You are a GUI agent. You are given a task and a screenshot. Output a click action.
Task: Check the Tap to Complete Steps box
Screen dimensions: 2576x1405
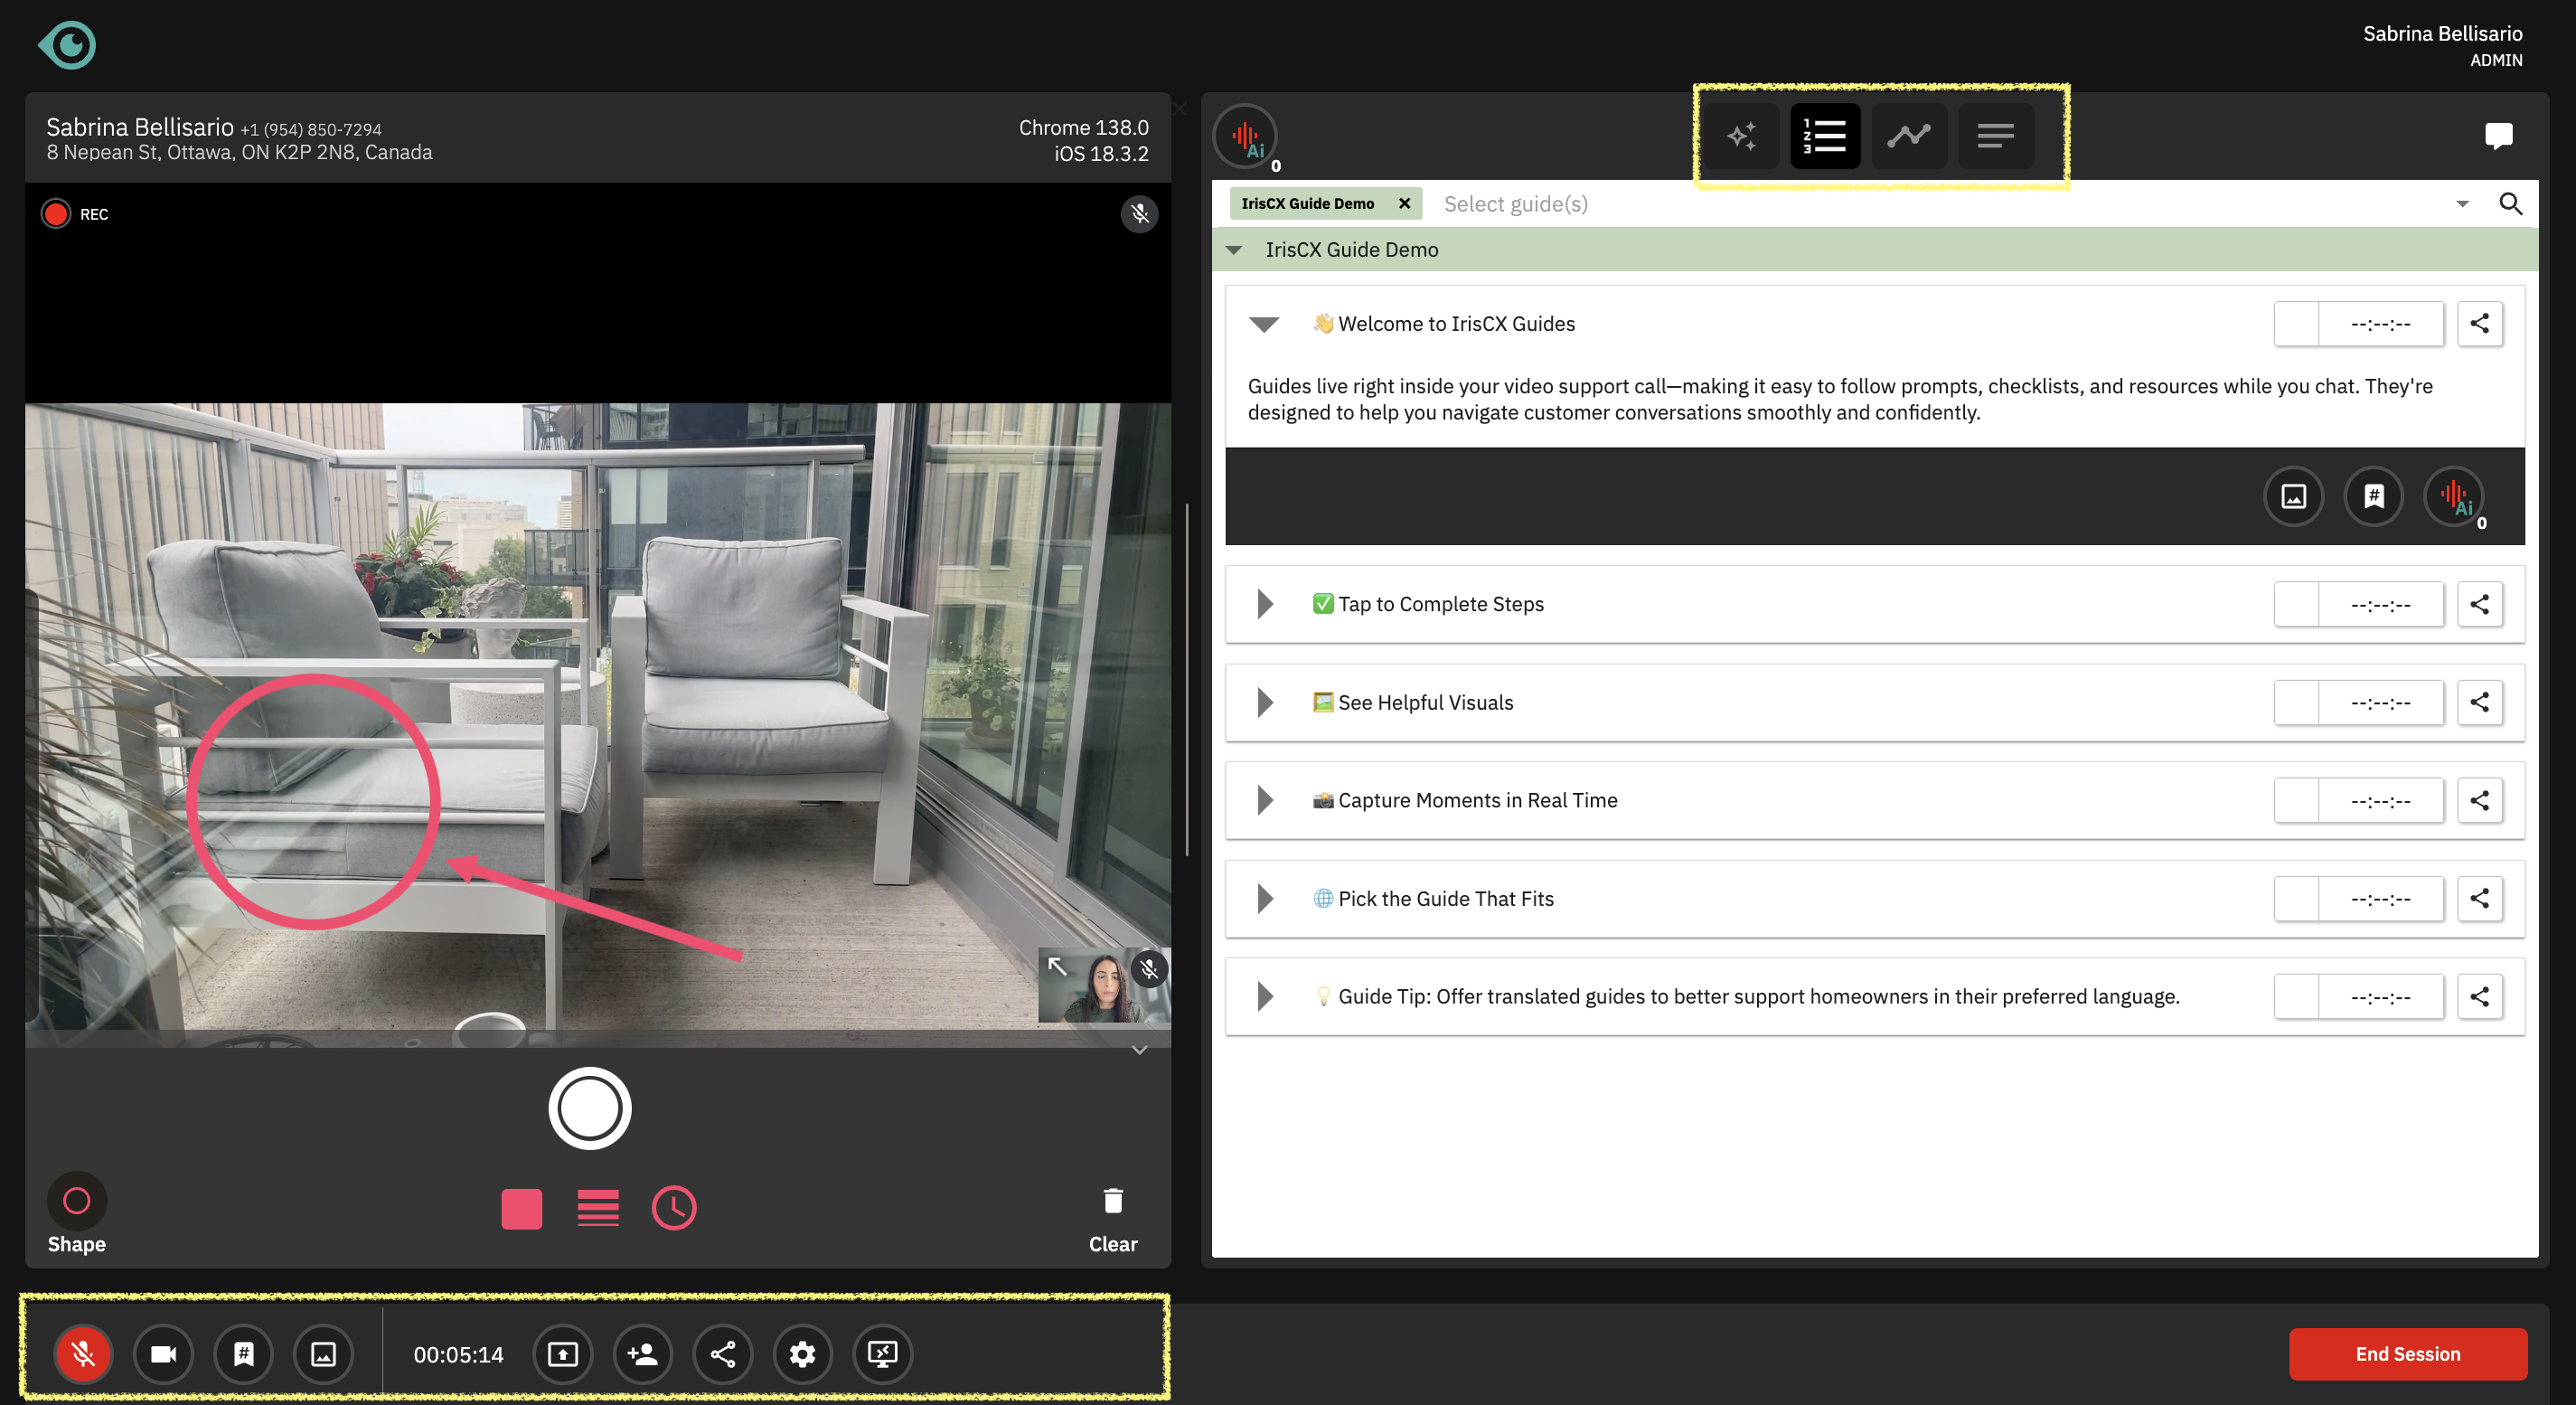click(2296, 604)
